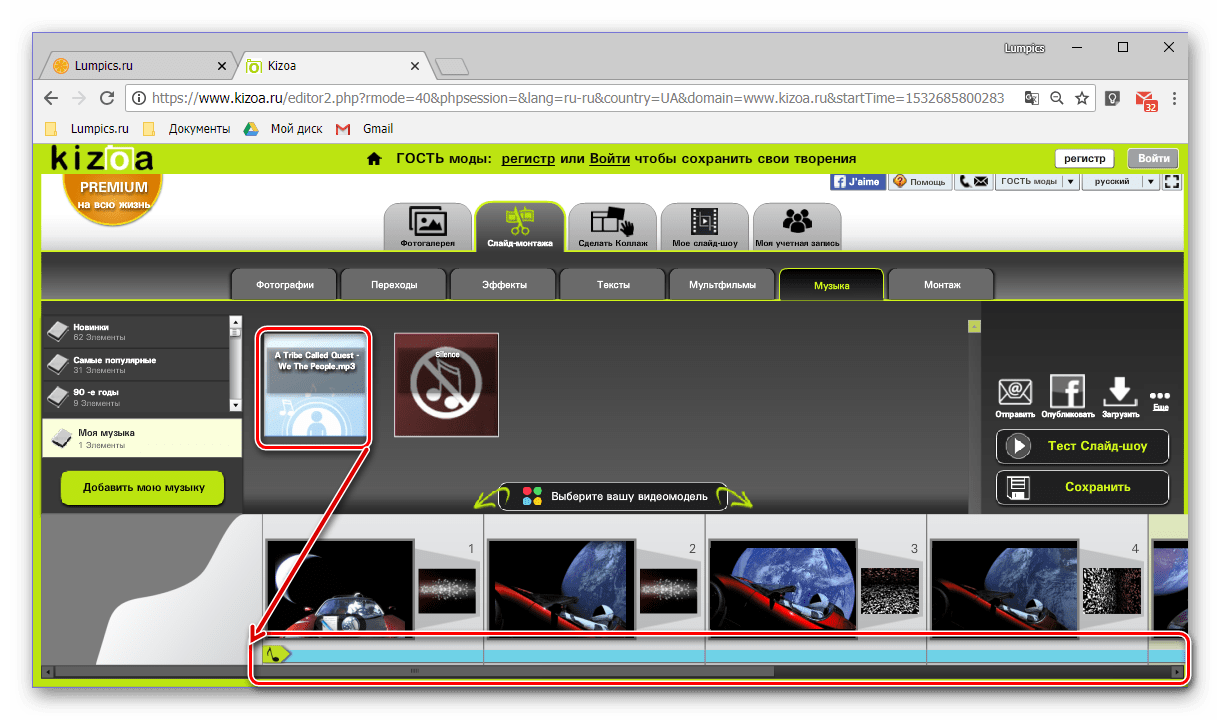Open Мое слайд-шоу icon tab
The width and height of the screenshot is (1225, 720).
[x=704, y=226]
